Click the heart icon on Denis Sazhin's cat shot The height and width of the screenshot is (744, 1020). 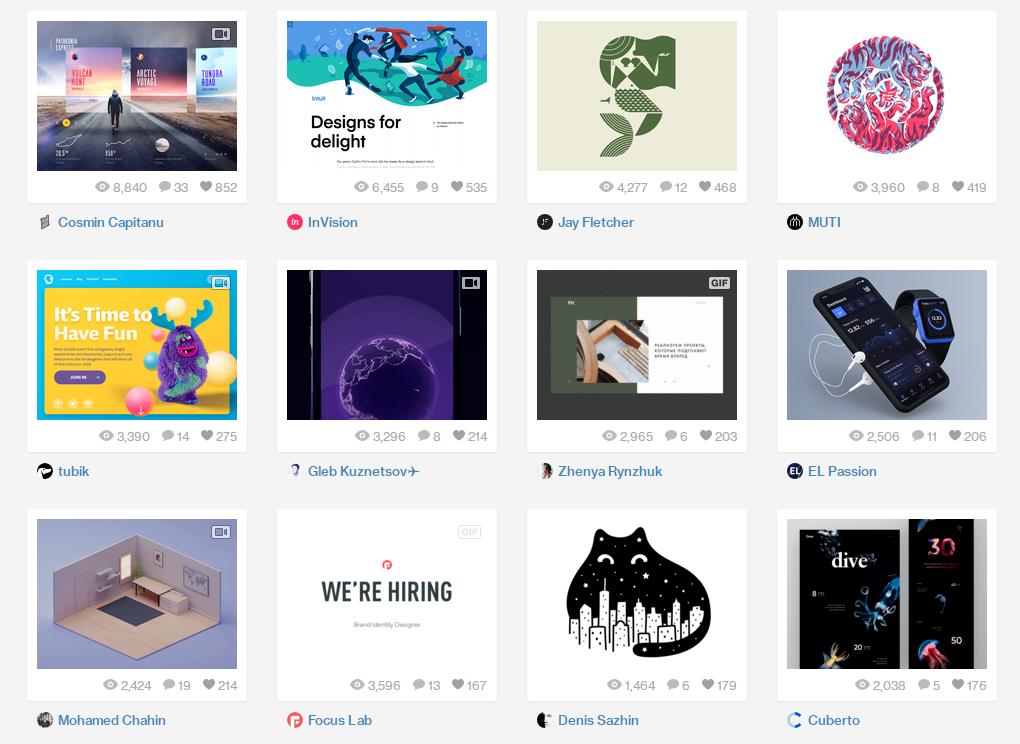pyautogui.click(x=708, y=684)
